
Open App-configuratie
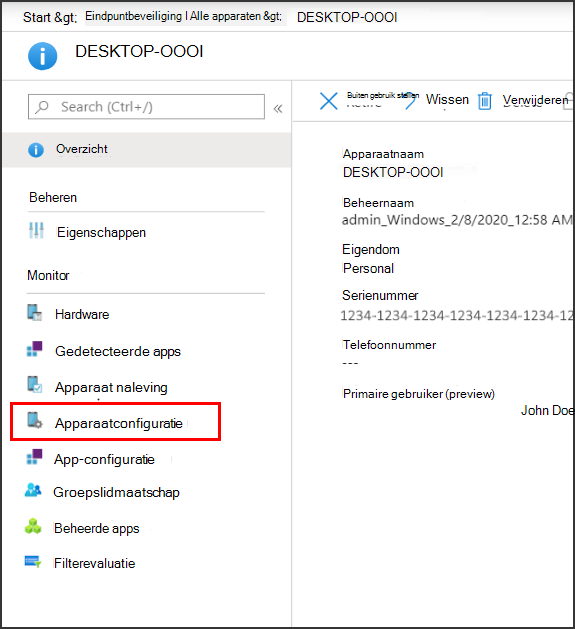click(x=104, y=459)
